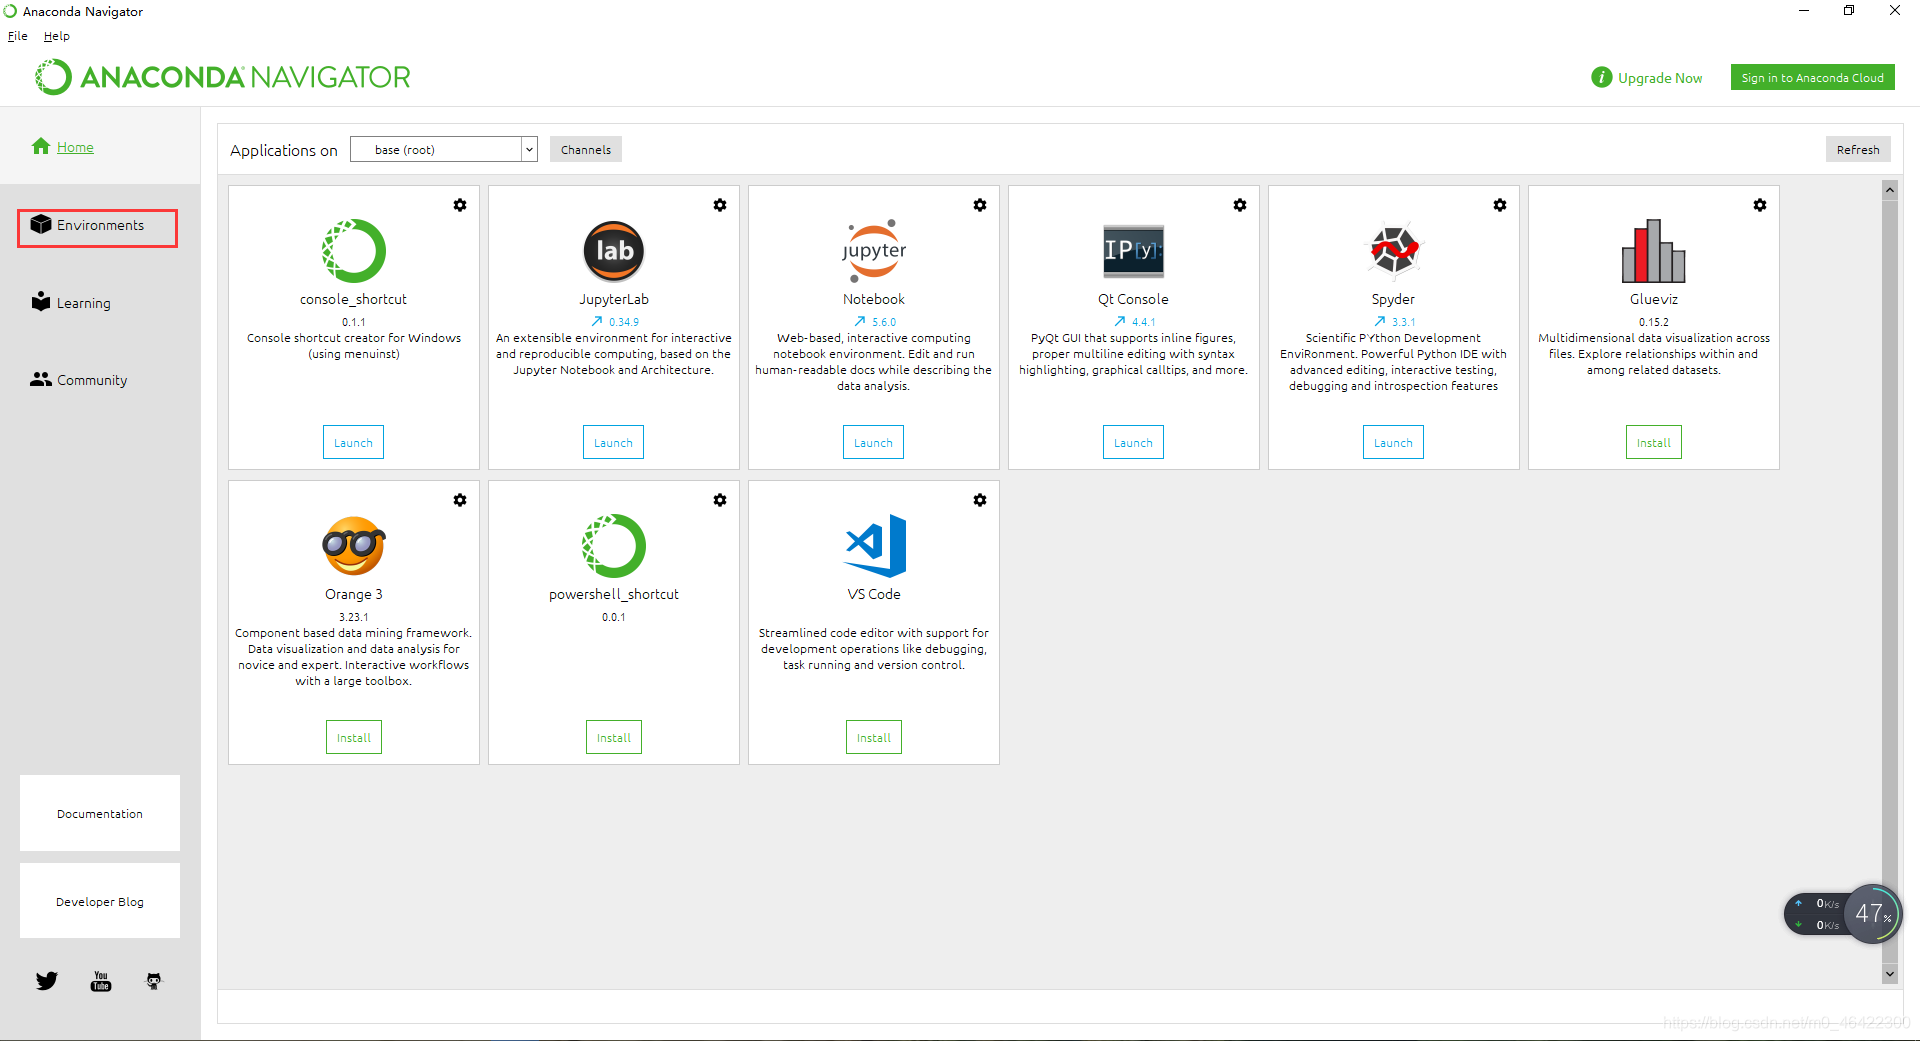Click scrollbar up arrow
The height and width of the screenshot is (1041, 1920).
tap(1890, 190)
